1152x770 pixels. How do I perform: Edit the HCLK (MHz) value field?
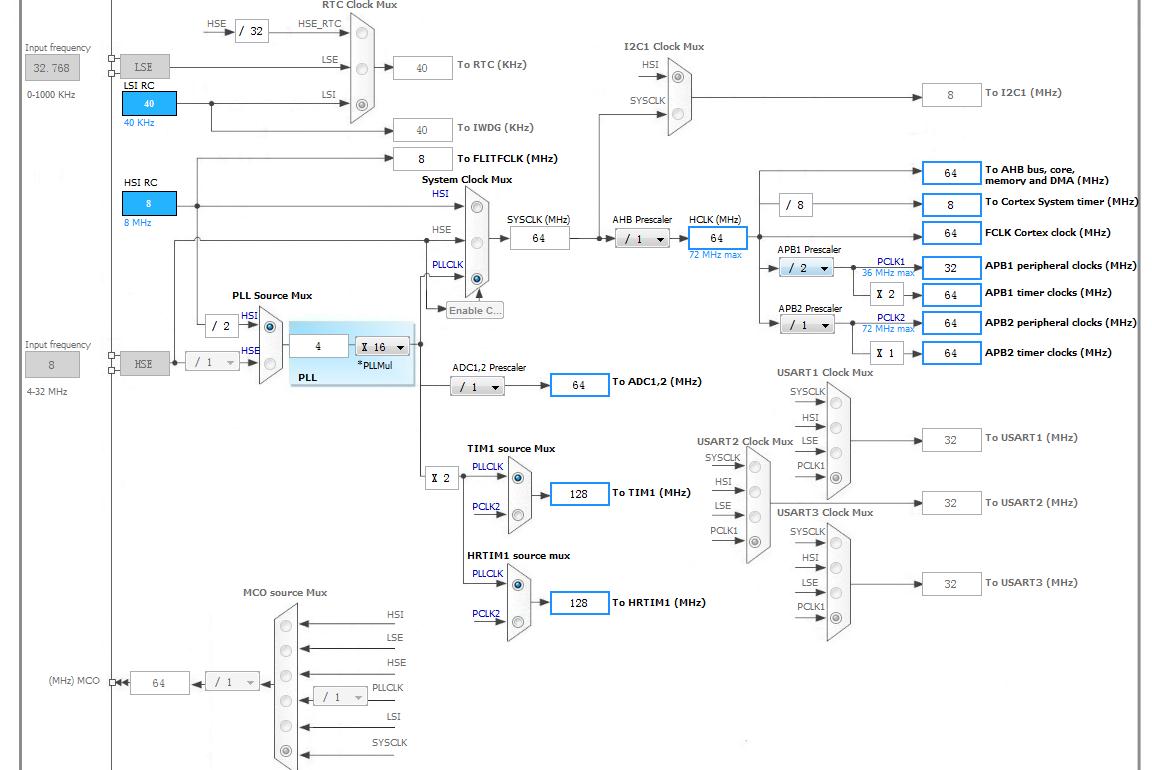[x=718, y=238]
